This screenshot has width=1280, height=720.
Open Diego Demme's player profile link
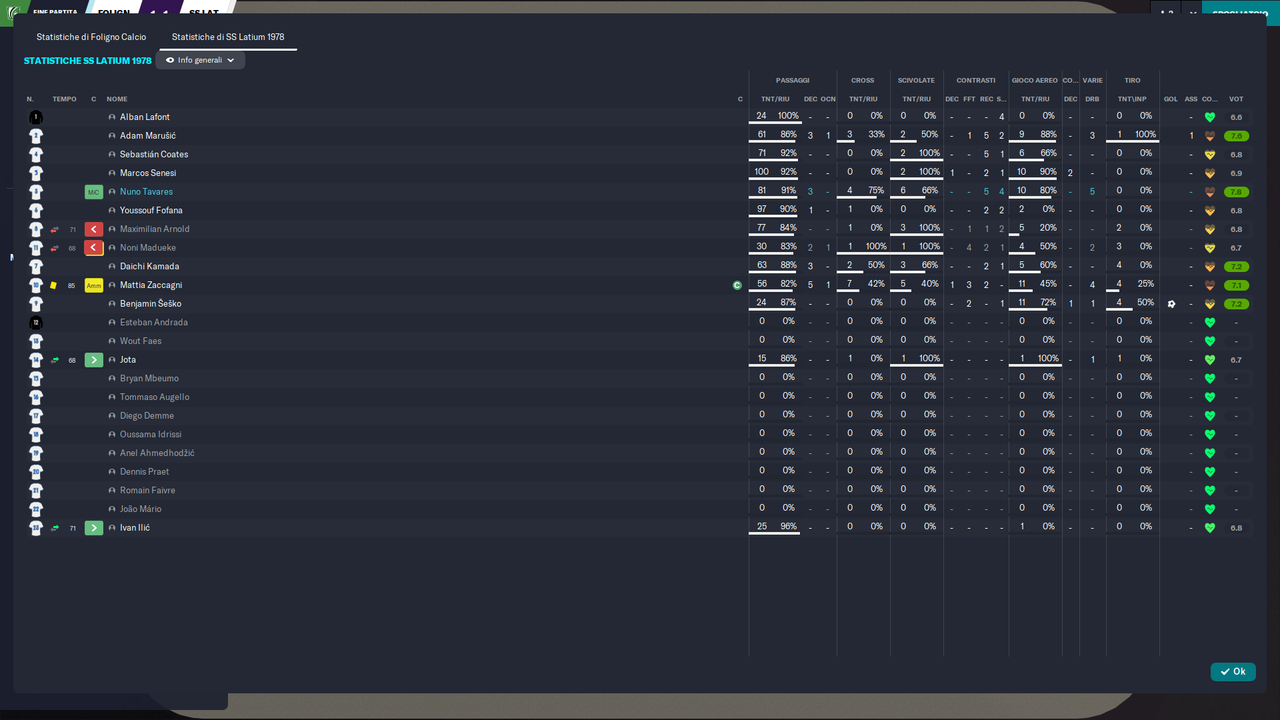click(x=147, y=416)
